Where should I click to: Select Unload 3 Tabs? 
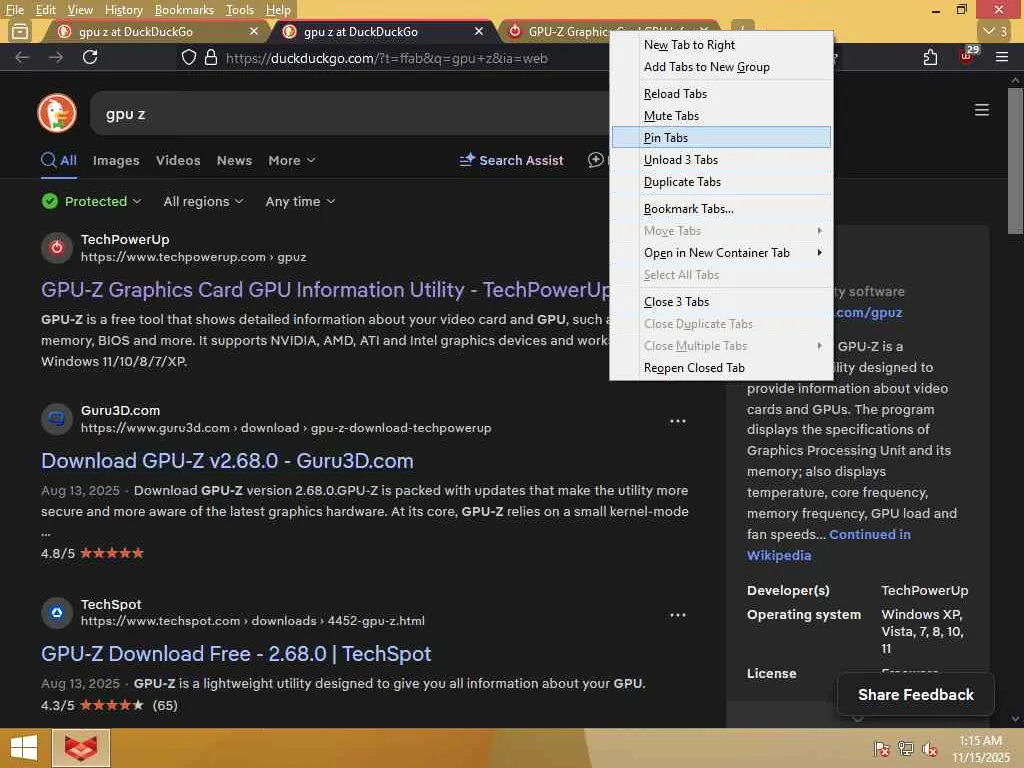[722, 160]
